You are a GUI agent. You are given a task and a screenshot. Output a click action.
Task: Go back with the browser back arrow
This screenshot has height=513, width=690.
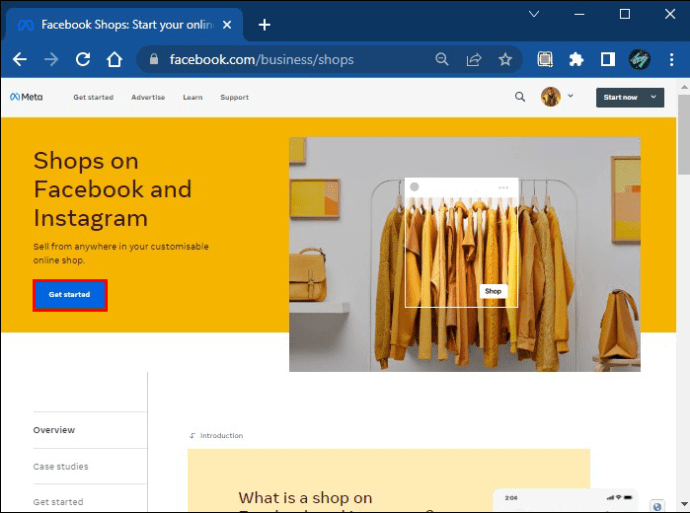(20, 59)
